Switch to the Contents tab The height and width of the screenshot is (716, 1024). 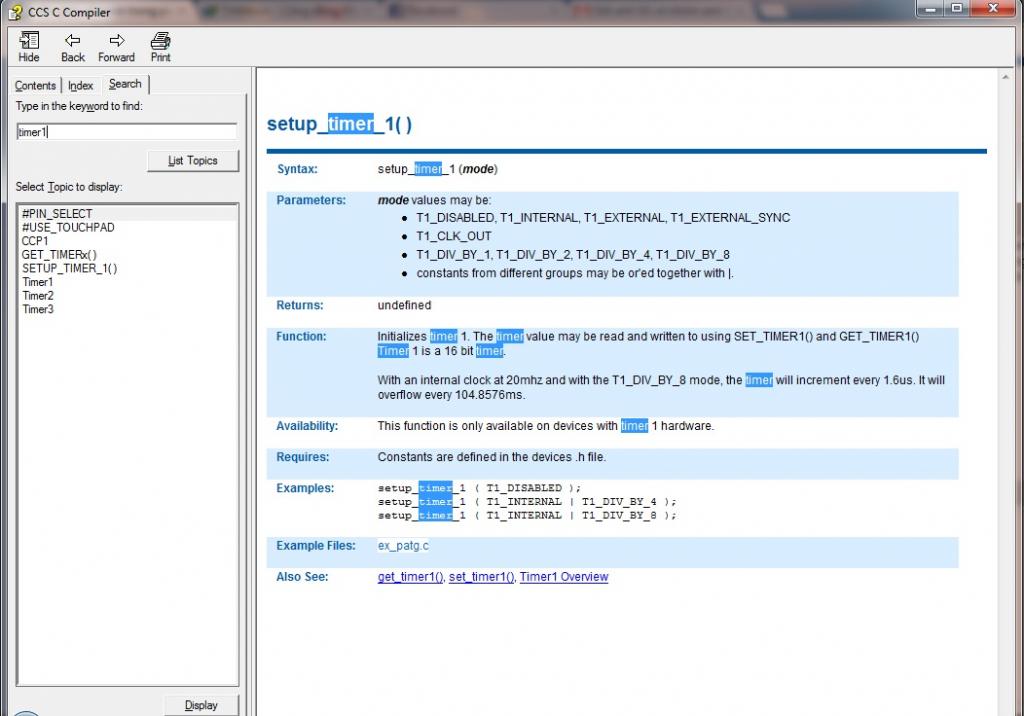tap(35, 86)
